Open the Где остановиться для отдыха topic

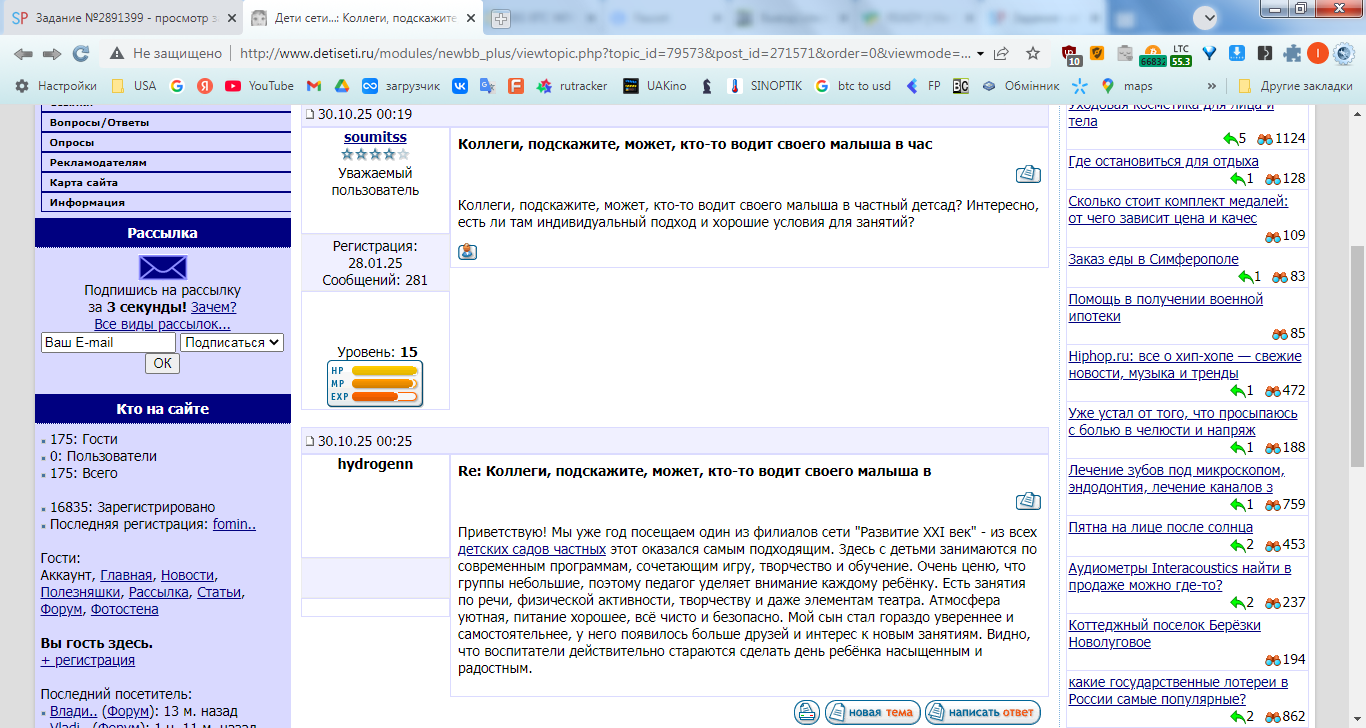point(1164,161)
